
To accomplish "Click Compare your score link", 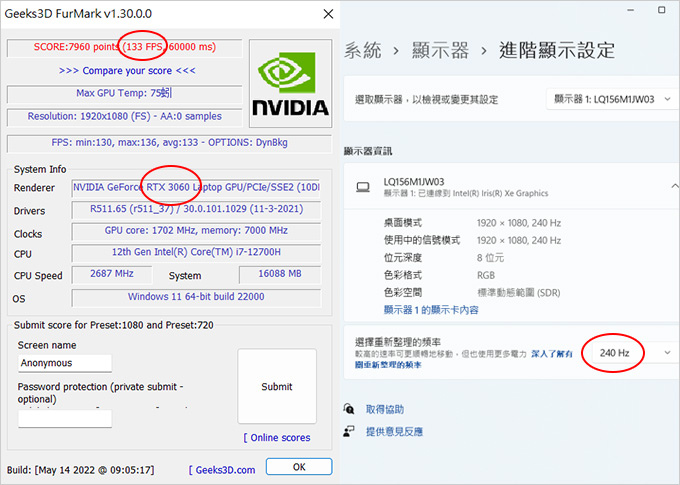I will click(x=127, y=70).
